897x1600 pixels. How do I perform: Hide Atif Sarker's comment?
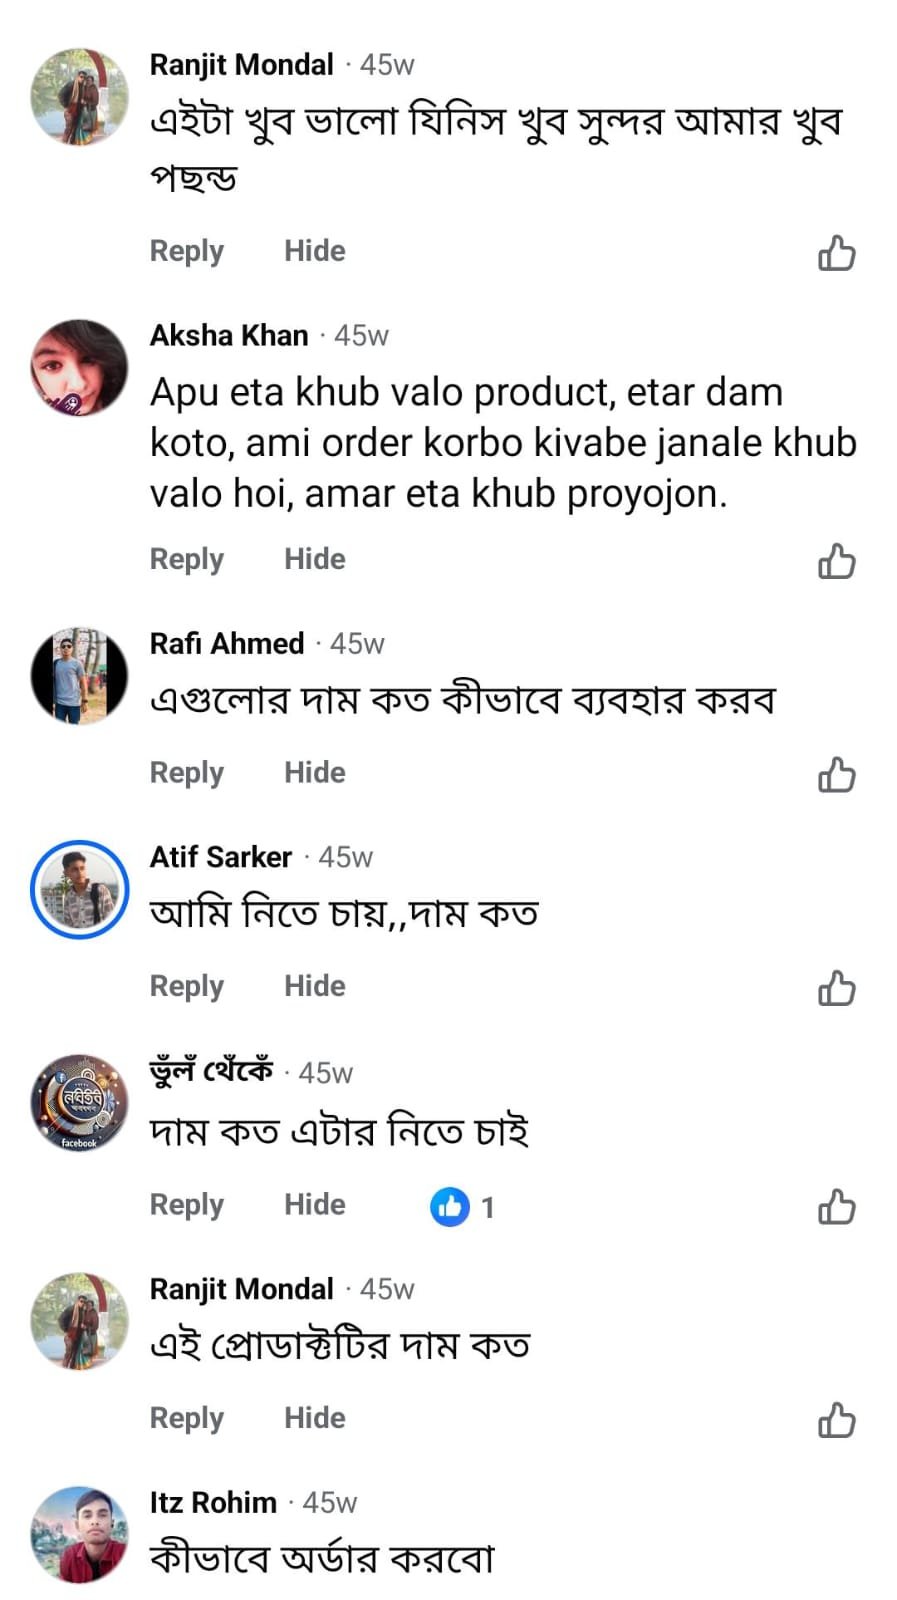click(314, 986)
